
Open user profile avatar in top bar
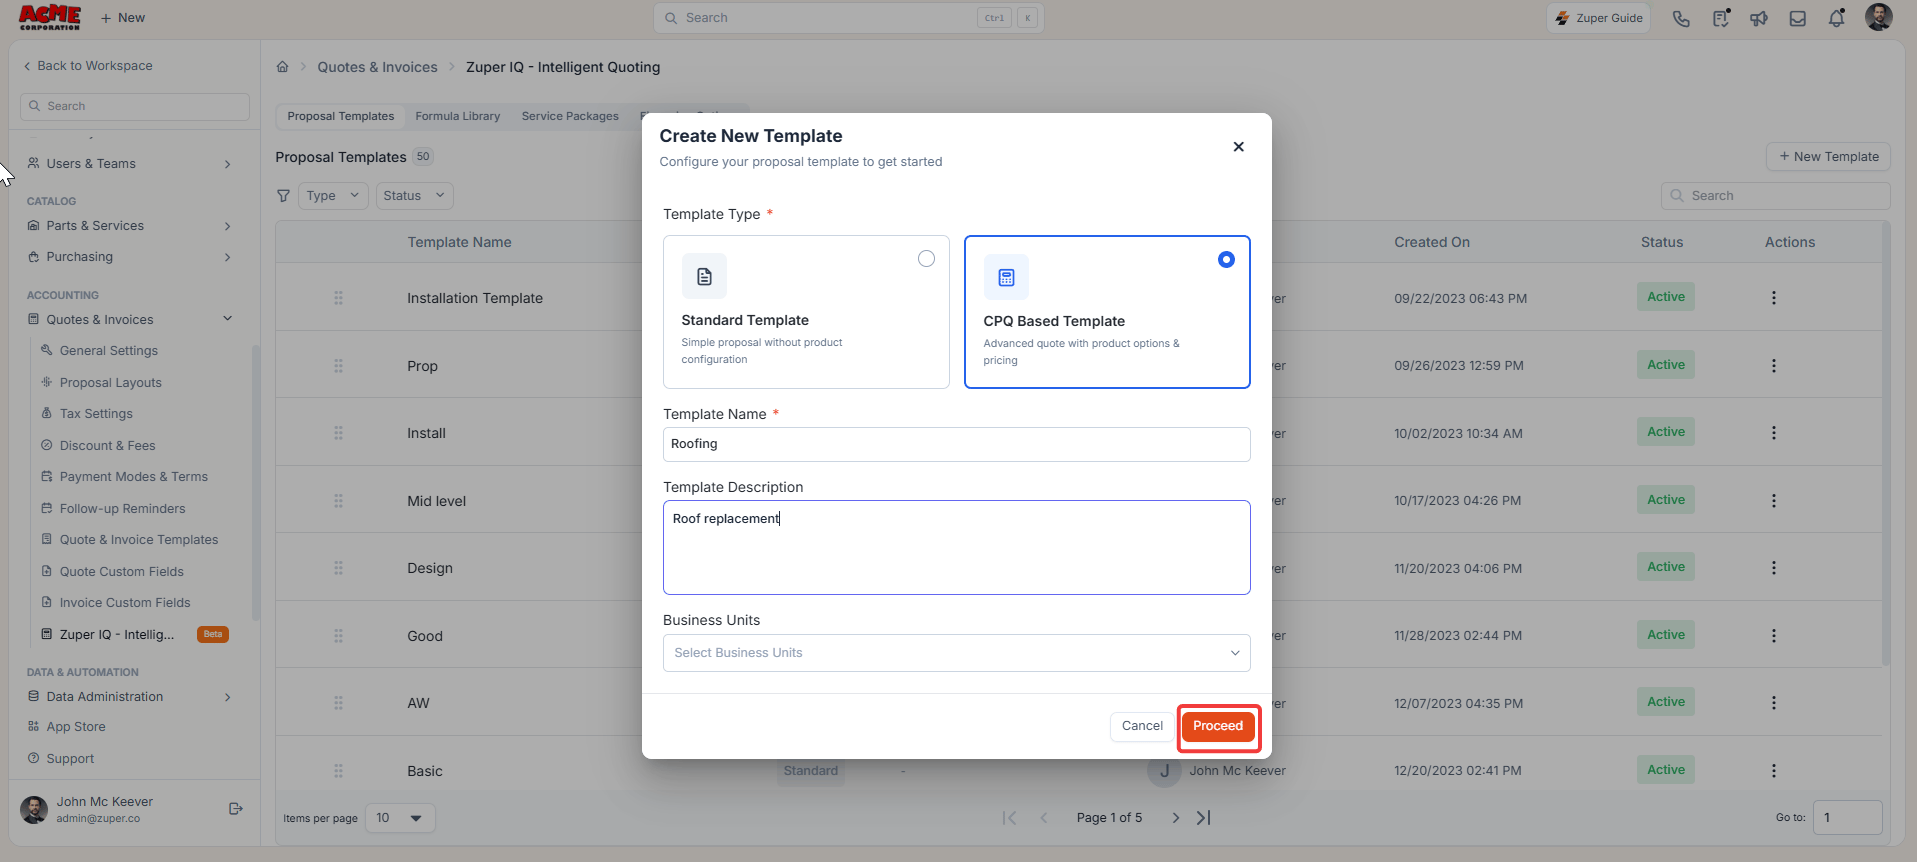pos(1878,17)
